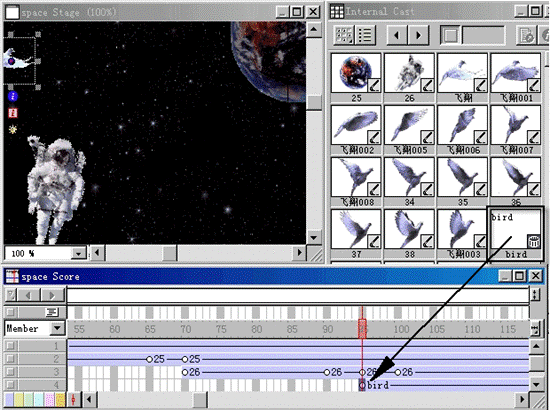Screen dimensions: 550x410
Task: Select cast member 飞翔001
Action: coord(516,78)
